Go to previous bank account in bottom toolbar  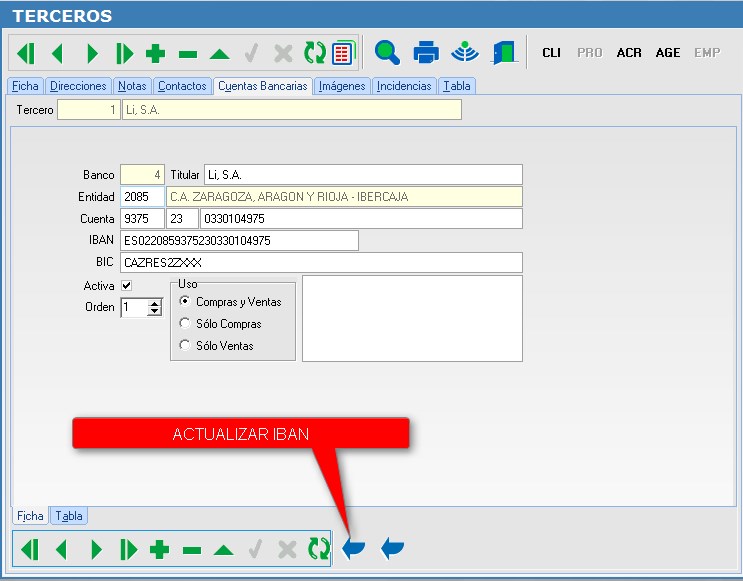[62, 550]
